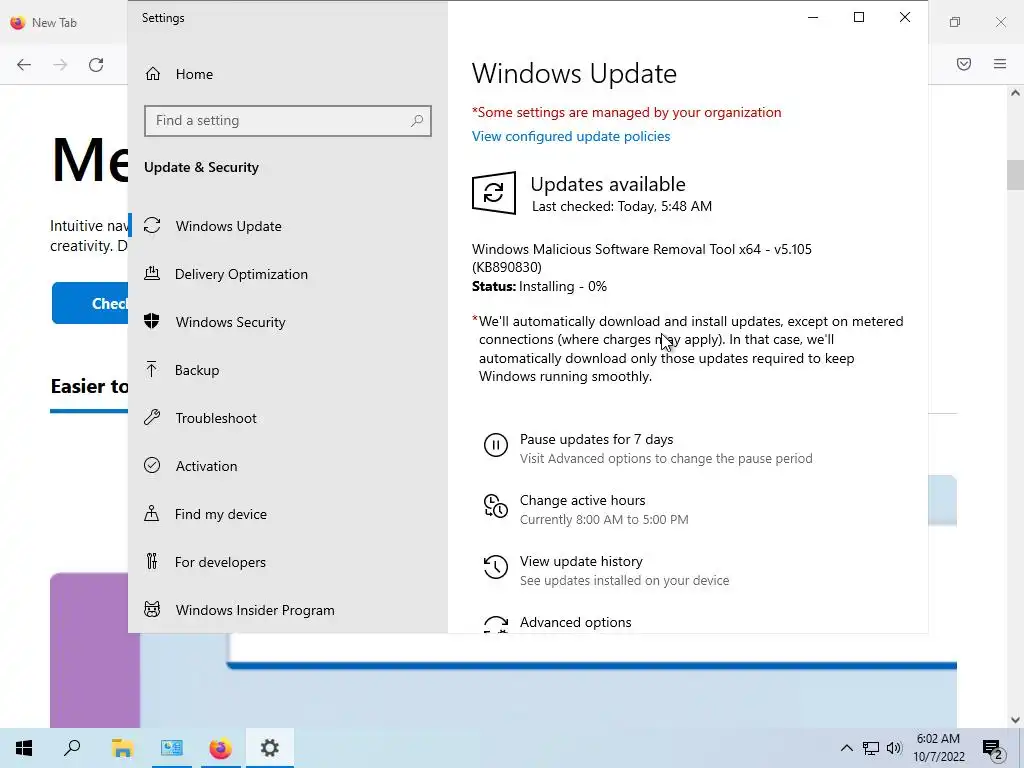Click the Find my device icon

click(152, 513)
